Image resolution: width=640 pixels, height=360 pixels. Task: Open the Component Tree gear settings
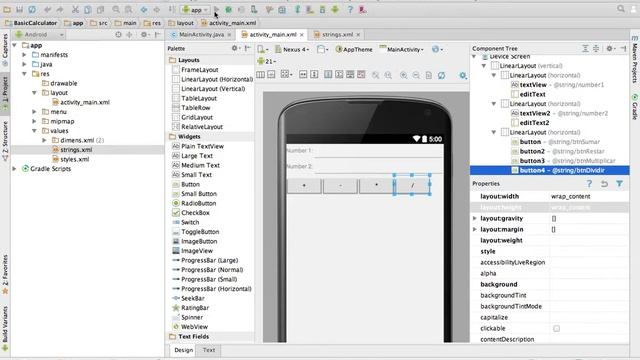click(x=609, y=48)
